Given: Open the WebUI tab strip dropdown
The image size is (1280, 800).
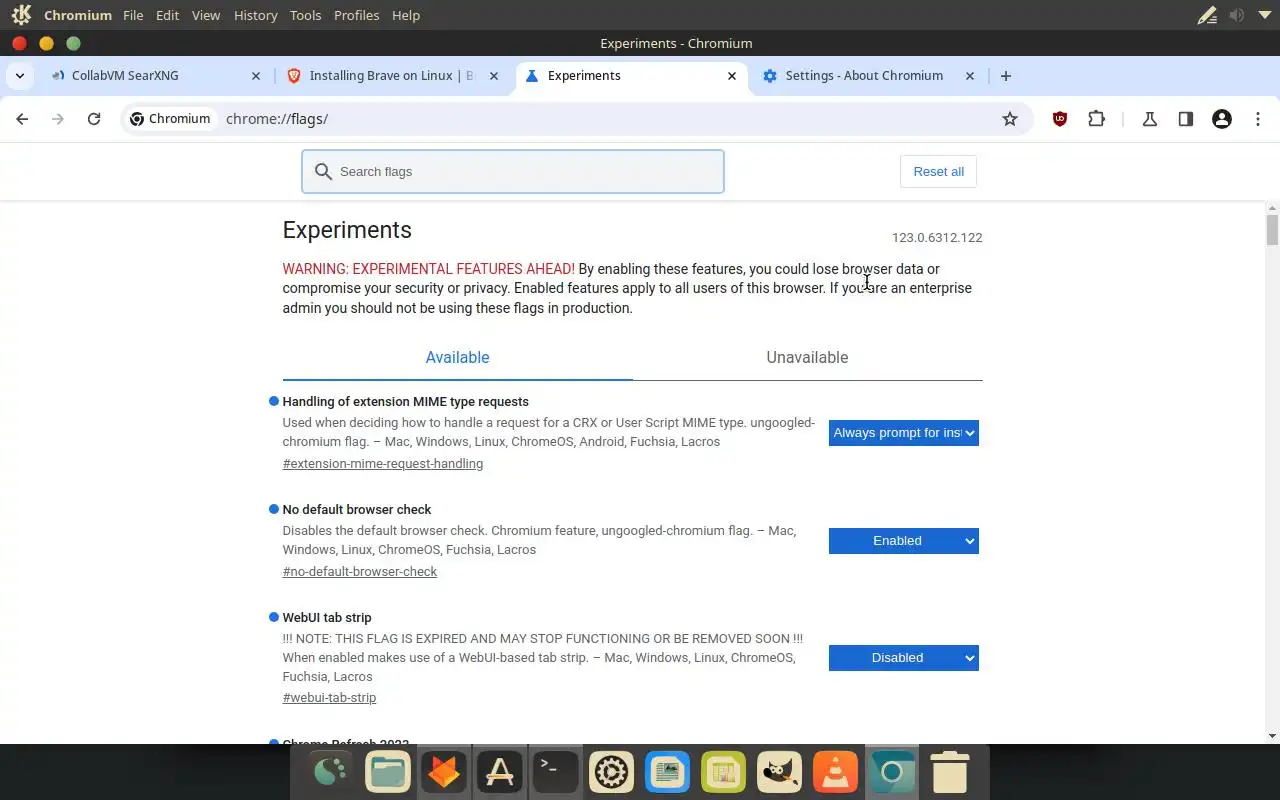Looking at the screenshot, I should point(903,658).
